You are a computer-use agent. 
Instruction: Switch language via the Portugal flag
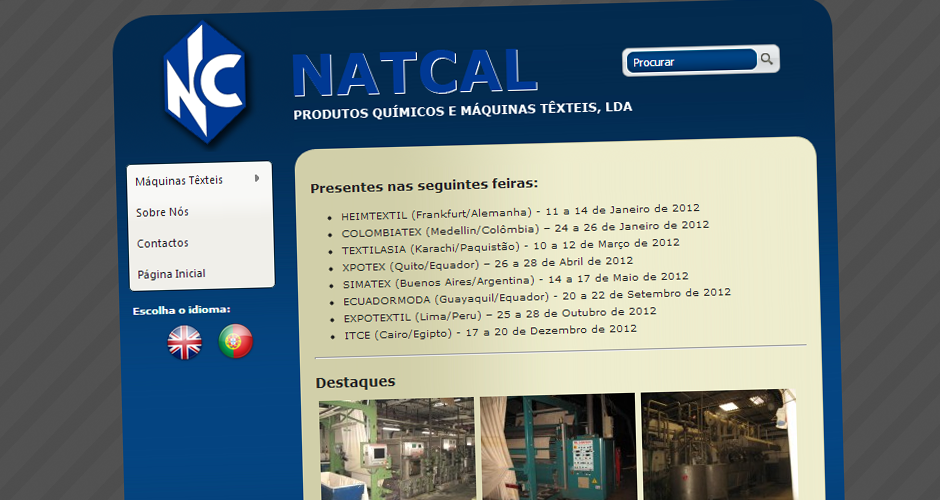coord(236,341)
